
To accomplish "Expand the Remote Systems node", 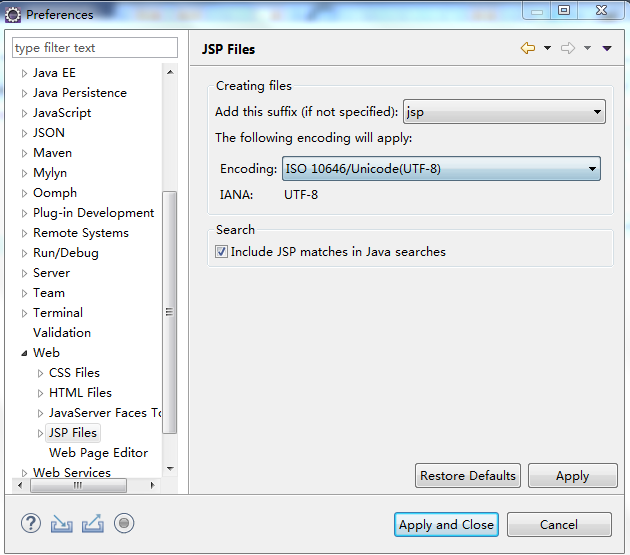I will pyautogui.click(x=24, y=233).
